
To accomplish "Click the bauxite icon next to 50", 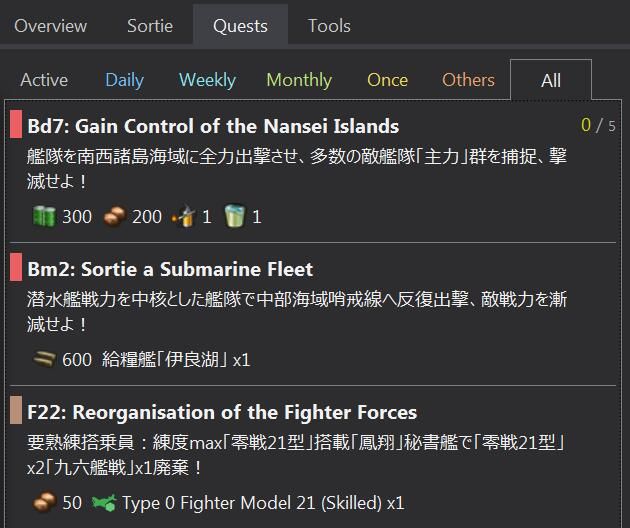I will pyautogui.click(x=44, y=502).
